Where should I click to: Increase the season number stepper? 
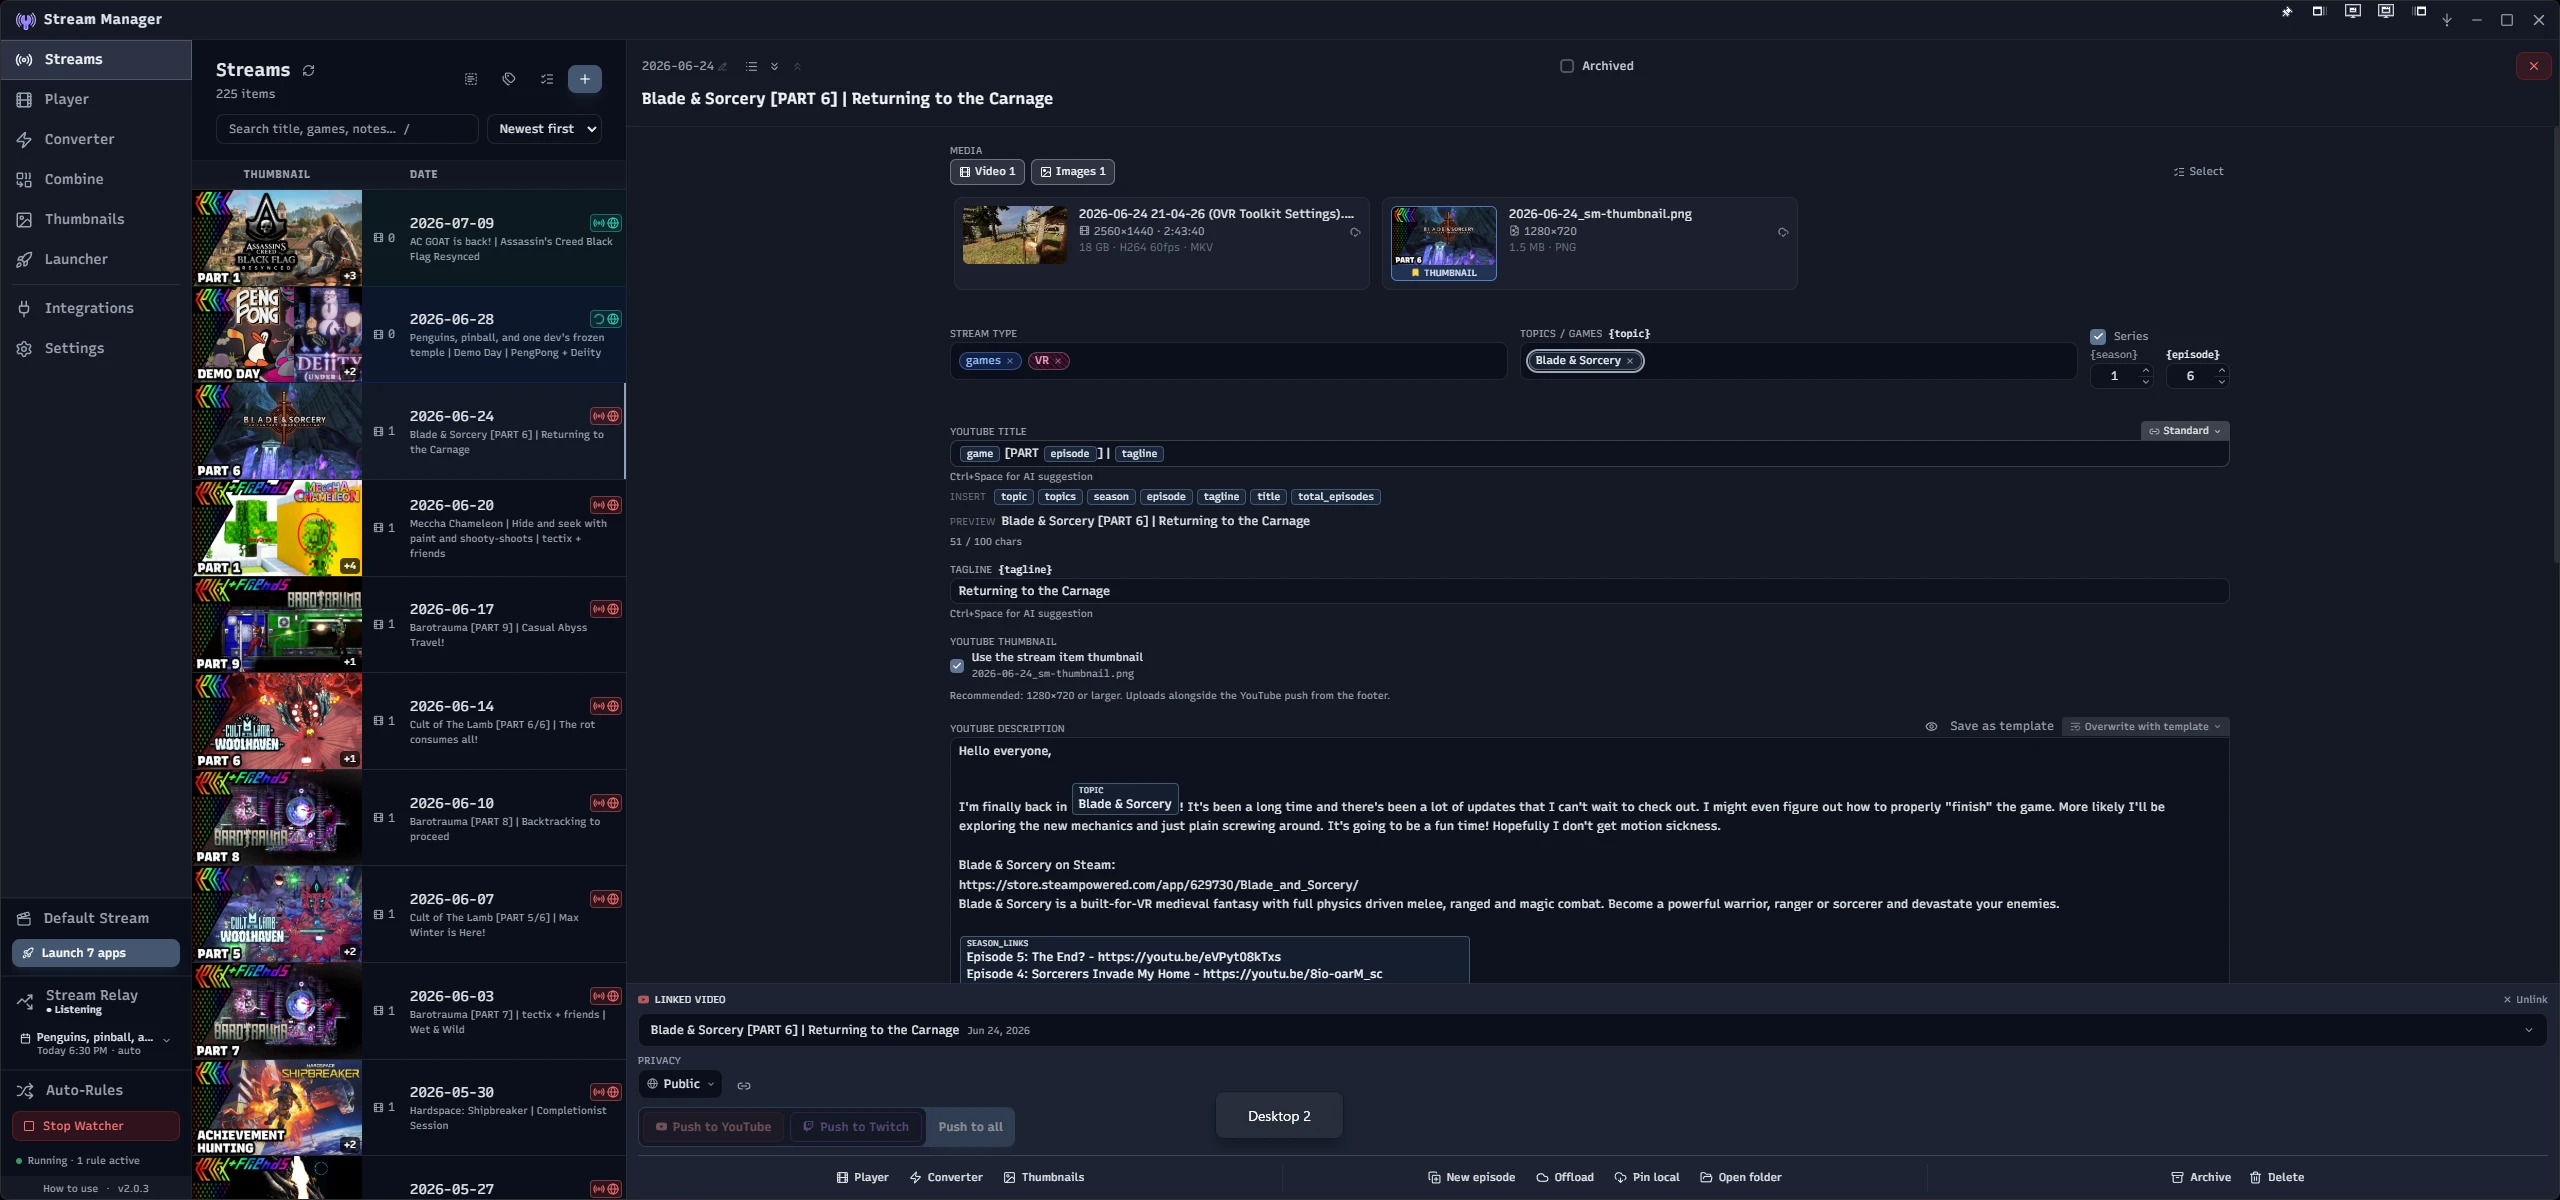tap(2145, 371)
